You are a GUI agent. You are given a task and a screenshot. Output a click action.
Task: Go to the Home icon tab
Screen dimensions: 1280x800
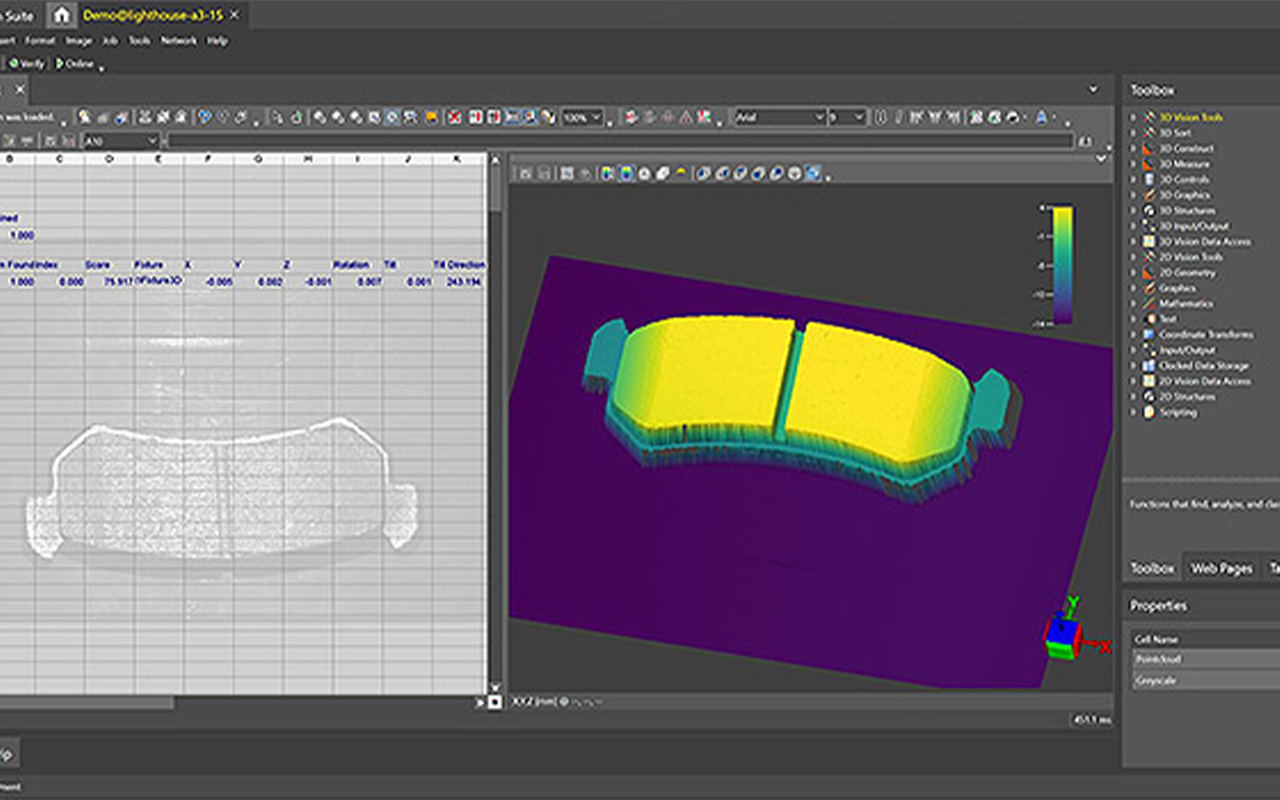click(x=62, y=15)
